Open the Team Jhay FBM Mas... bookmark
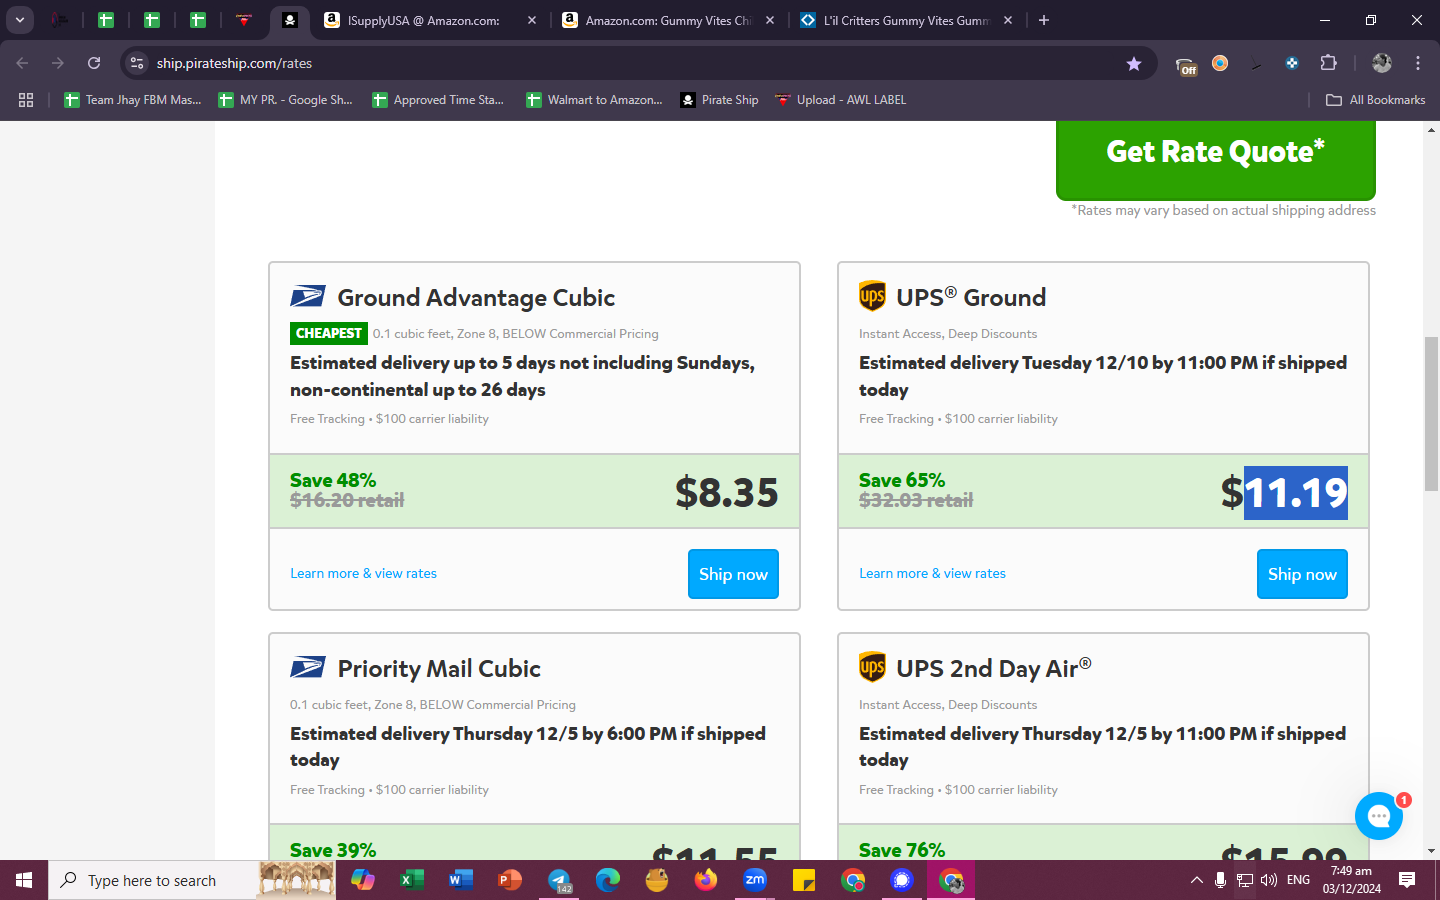Image resolution: width=1440 pixels, height=900 pixels. [x=133, y=100]
